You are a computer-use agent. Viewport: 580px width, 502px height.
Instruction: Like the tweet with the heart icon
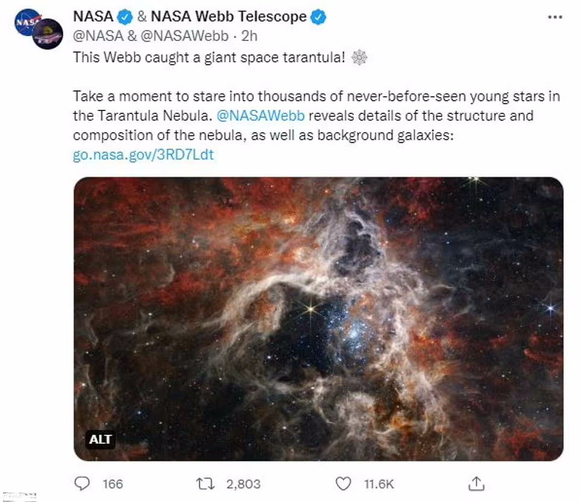coord(343,484)
